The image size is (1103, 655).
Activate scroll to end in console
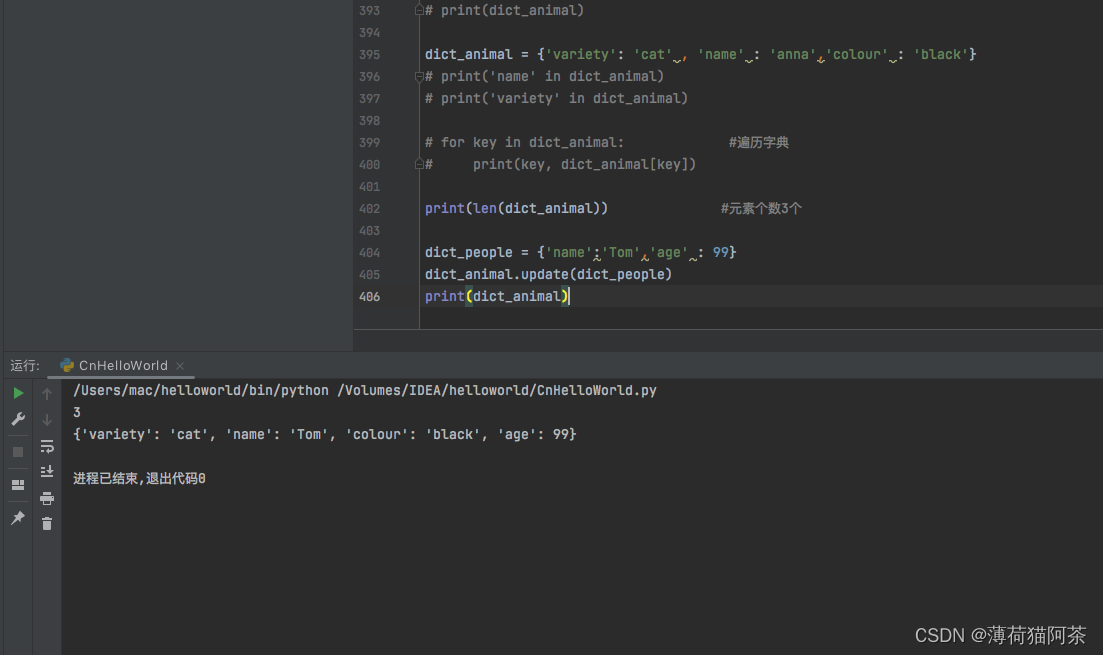[x=47, y=471]
